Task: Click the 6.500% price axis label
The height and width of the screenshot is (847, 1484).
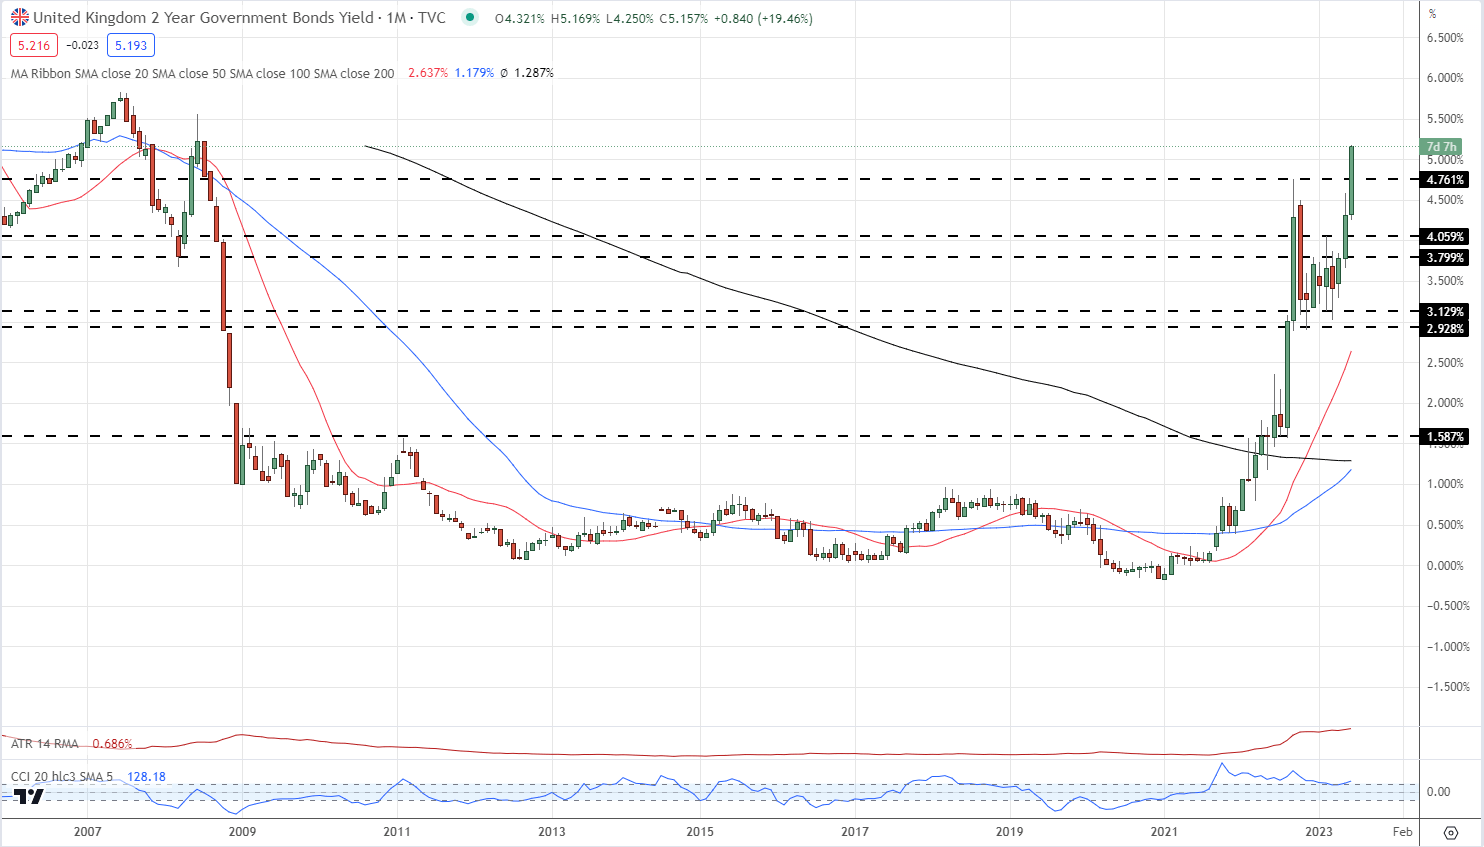Action: point(1445,38)
